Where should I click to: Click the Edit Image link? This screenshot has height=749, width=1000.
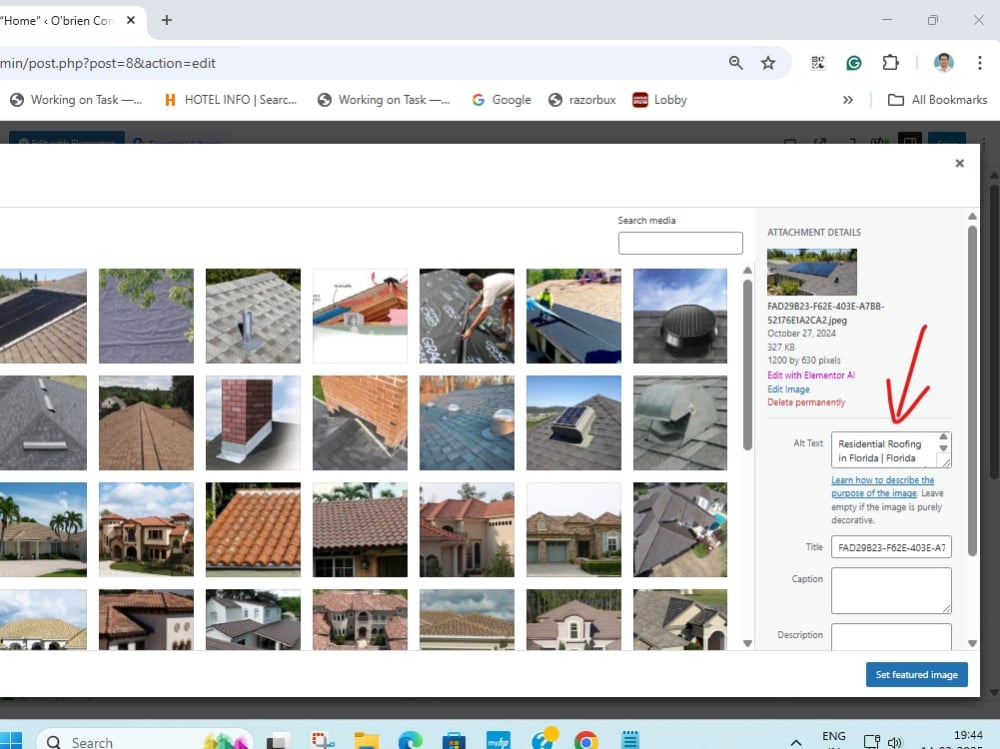click(x=788, y=389)
